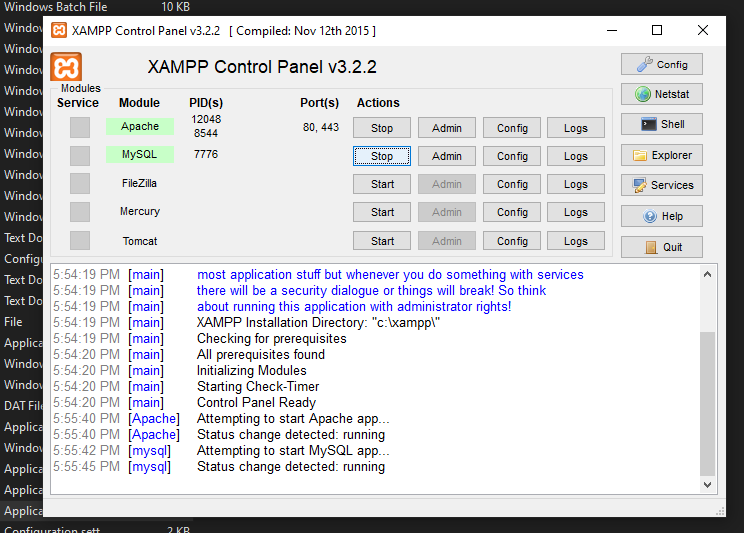
Task: Open the Services manager
Action: tap(661, 185)
